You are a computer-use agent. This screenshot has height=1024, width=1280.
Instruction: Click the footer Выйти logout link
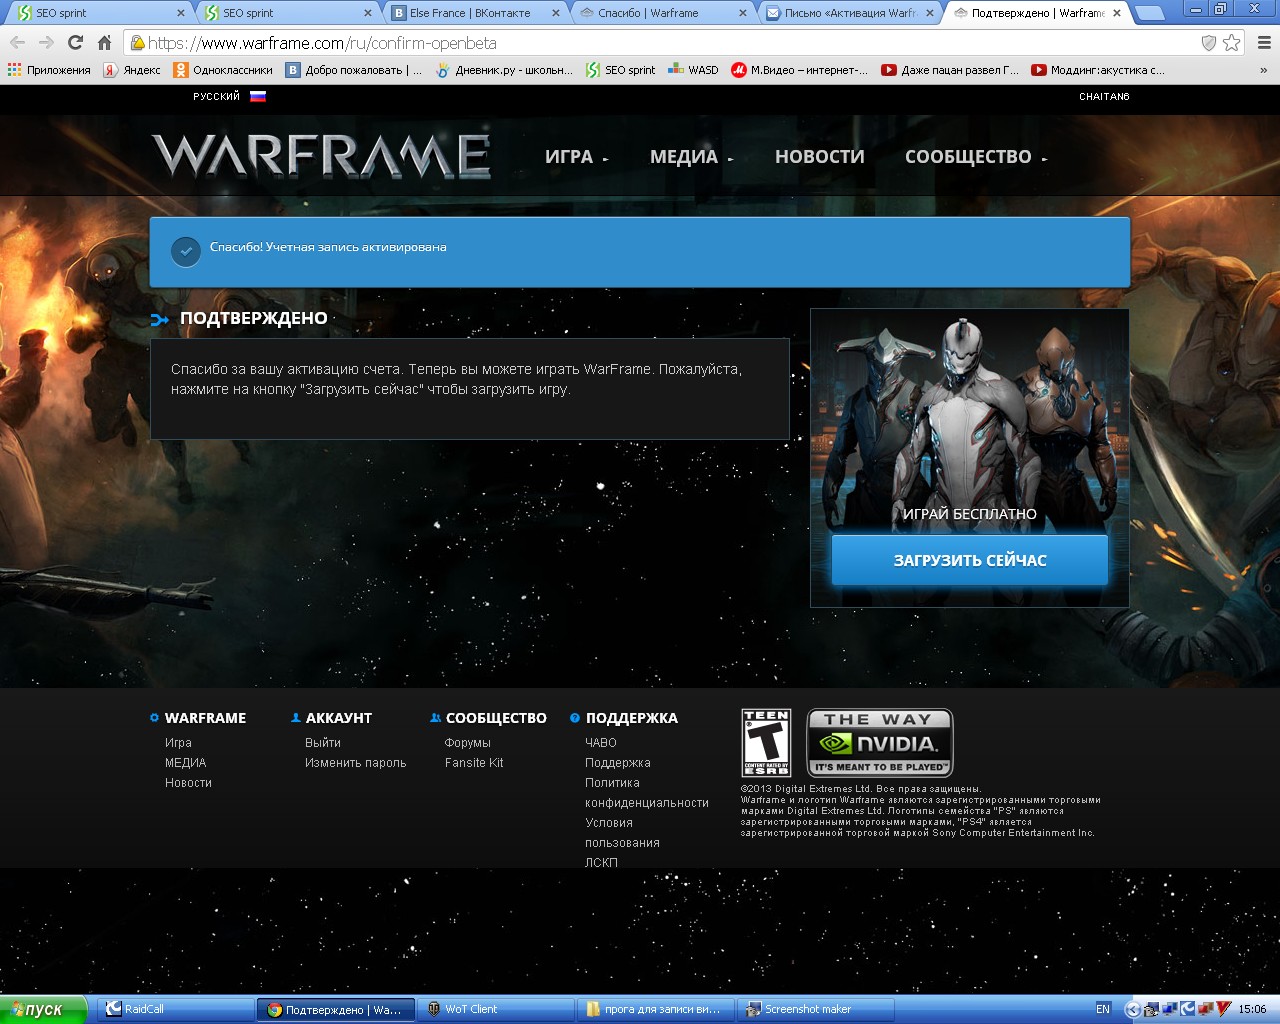click(x=323, y=743)
